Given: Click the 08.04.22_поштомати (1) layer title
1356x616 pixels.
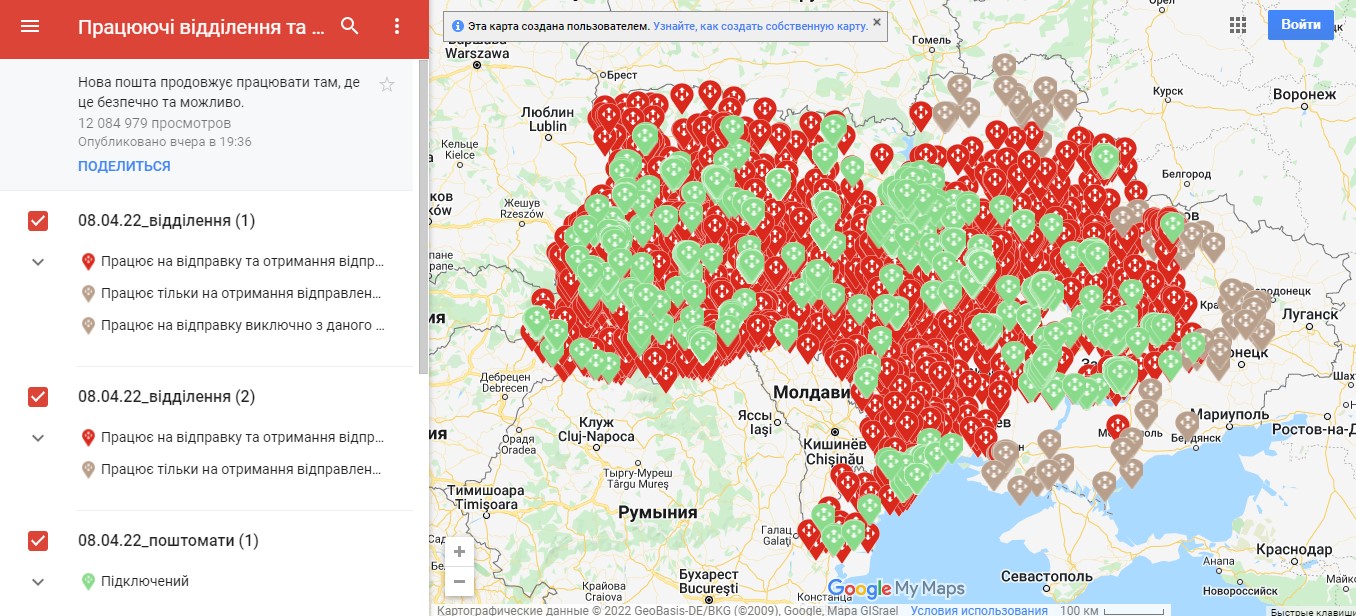Looking at the screenshot, I should pos(168,540).
